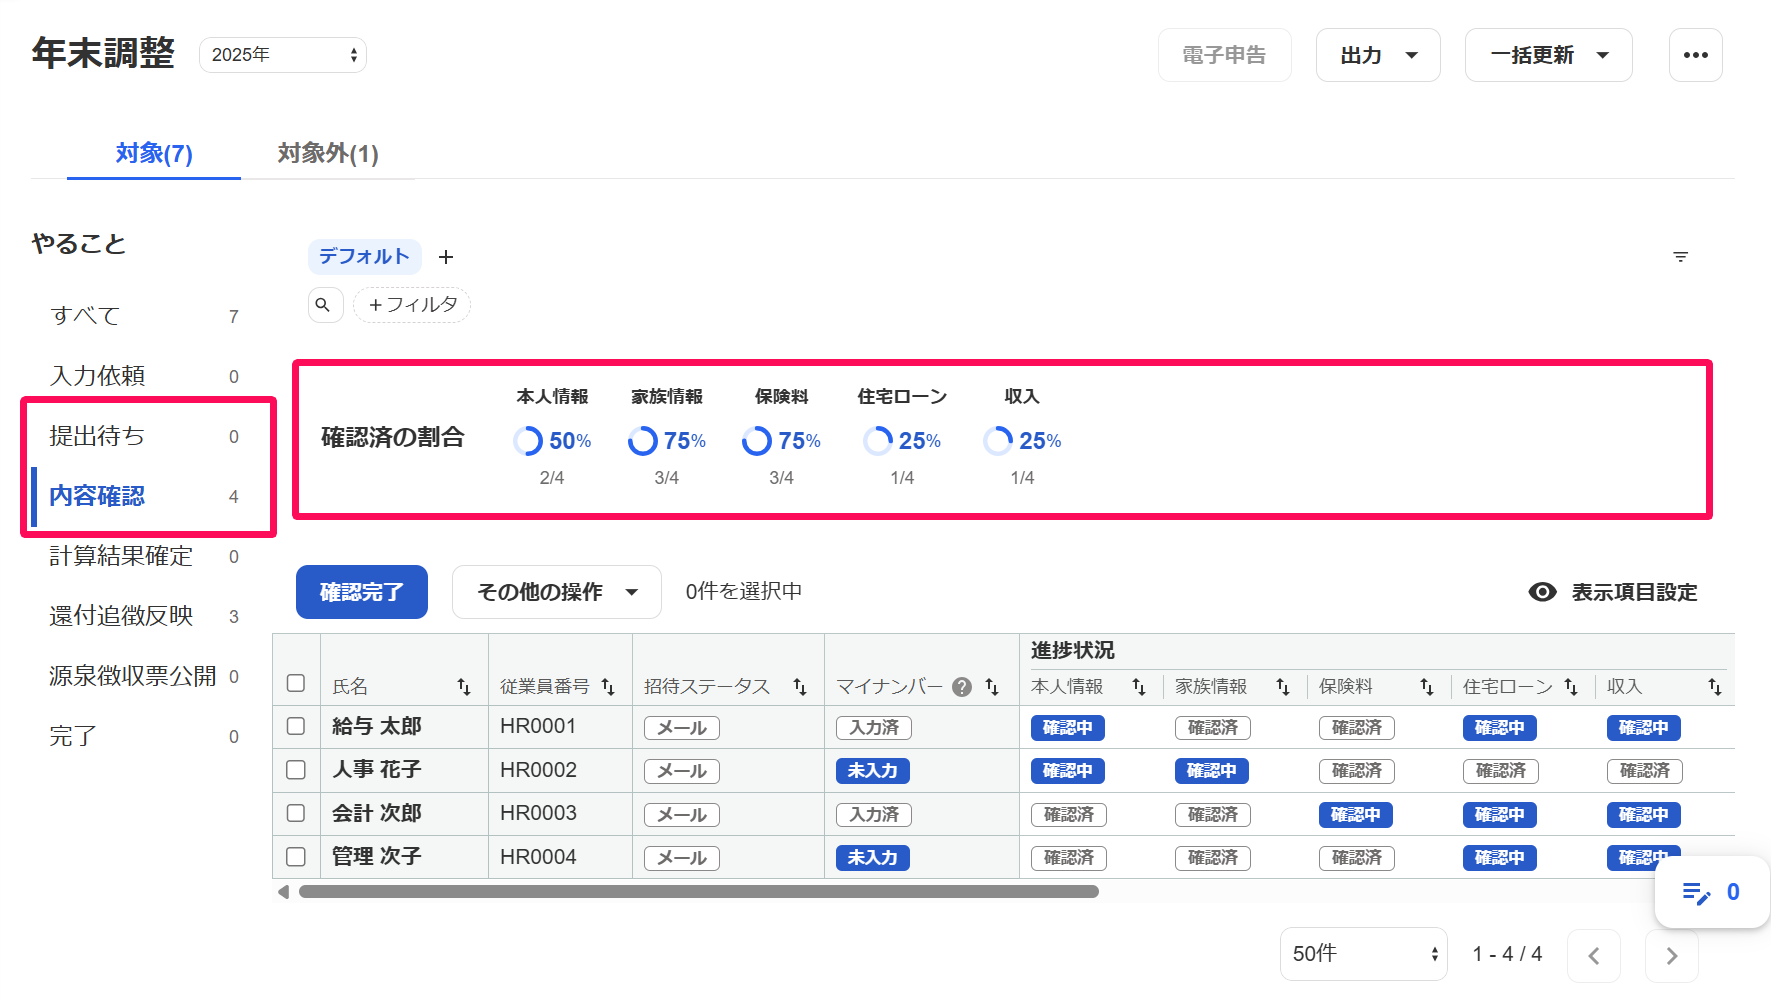Expand the 一括更新 dropdown
1771x999 pixels.
pyautogui.click(x=1549, y=55)
